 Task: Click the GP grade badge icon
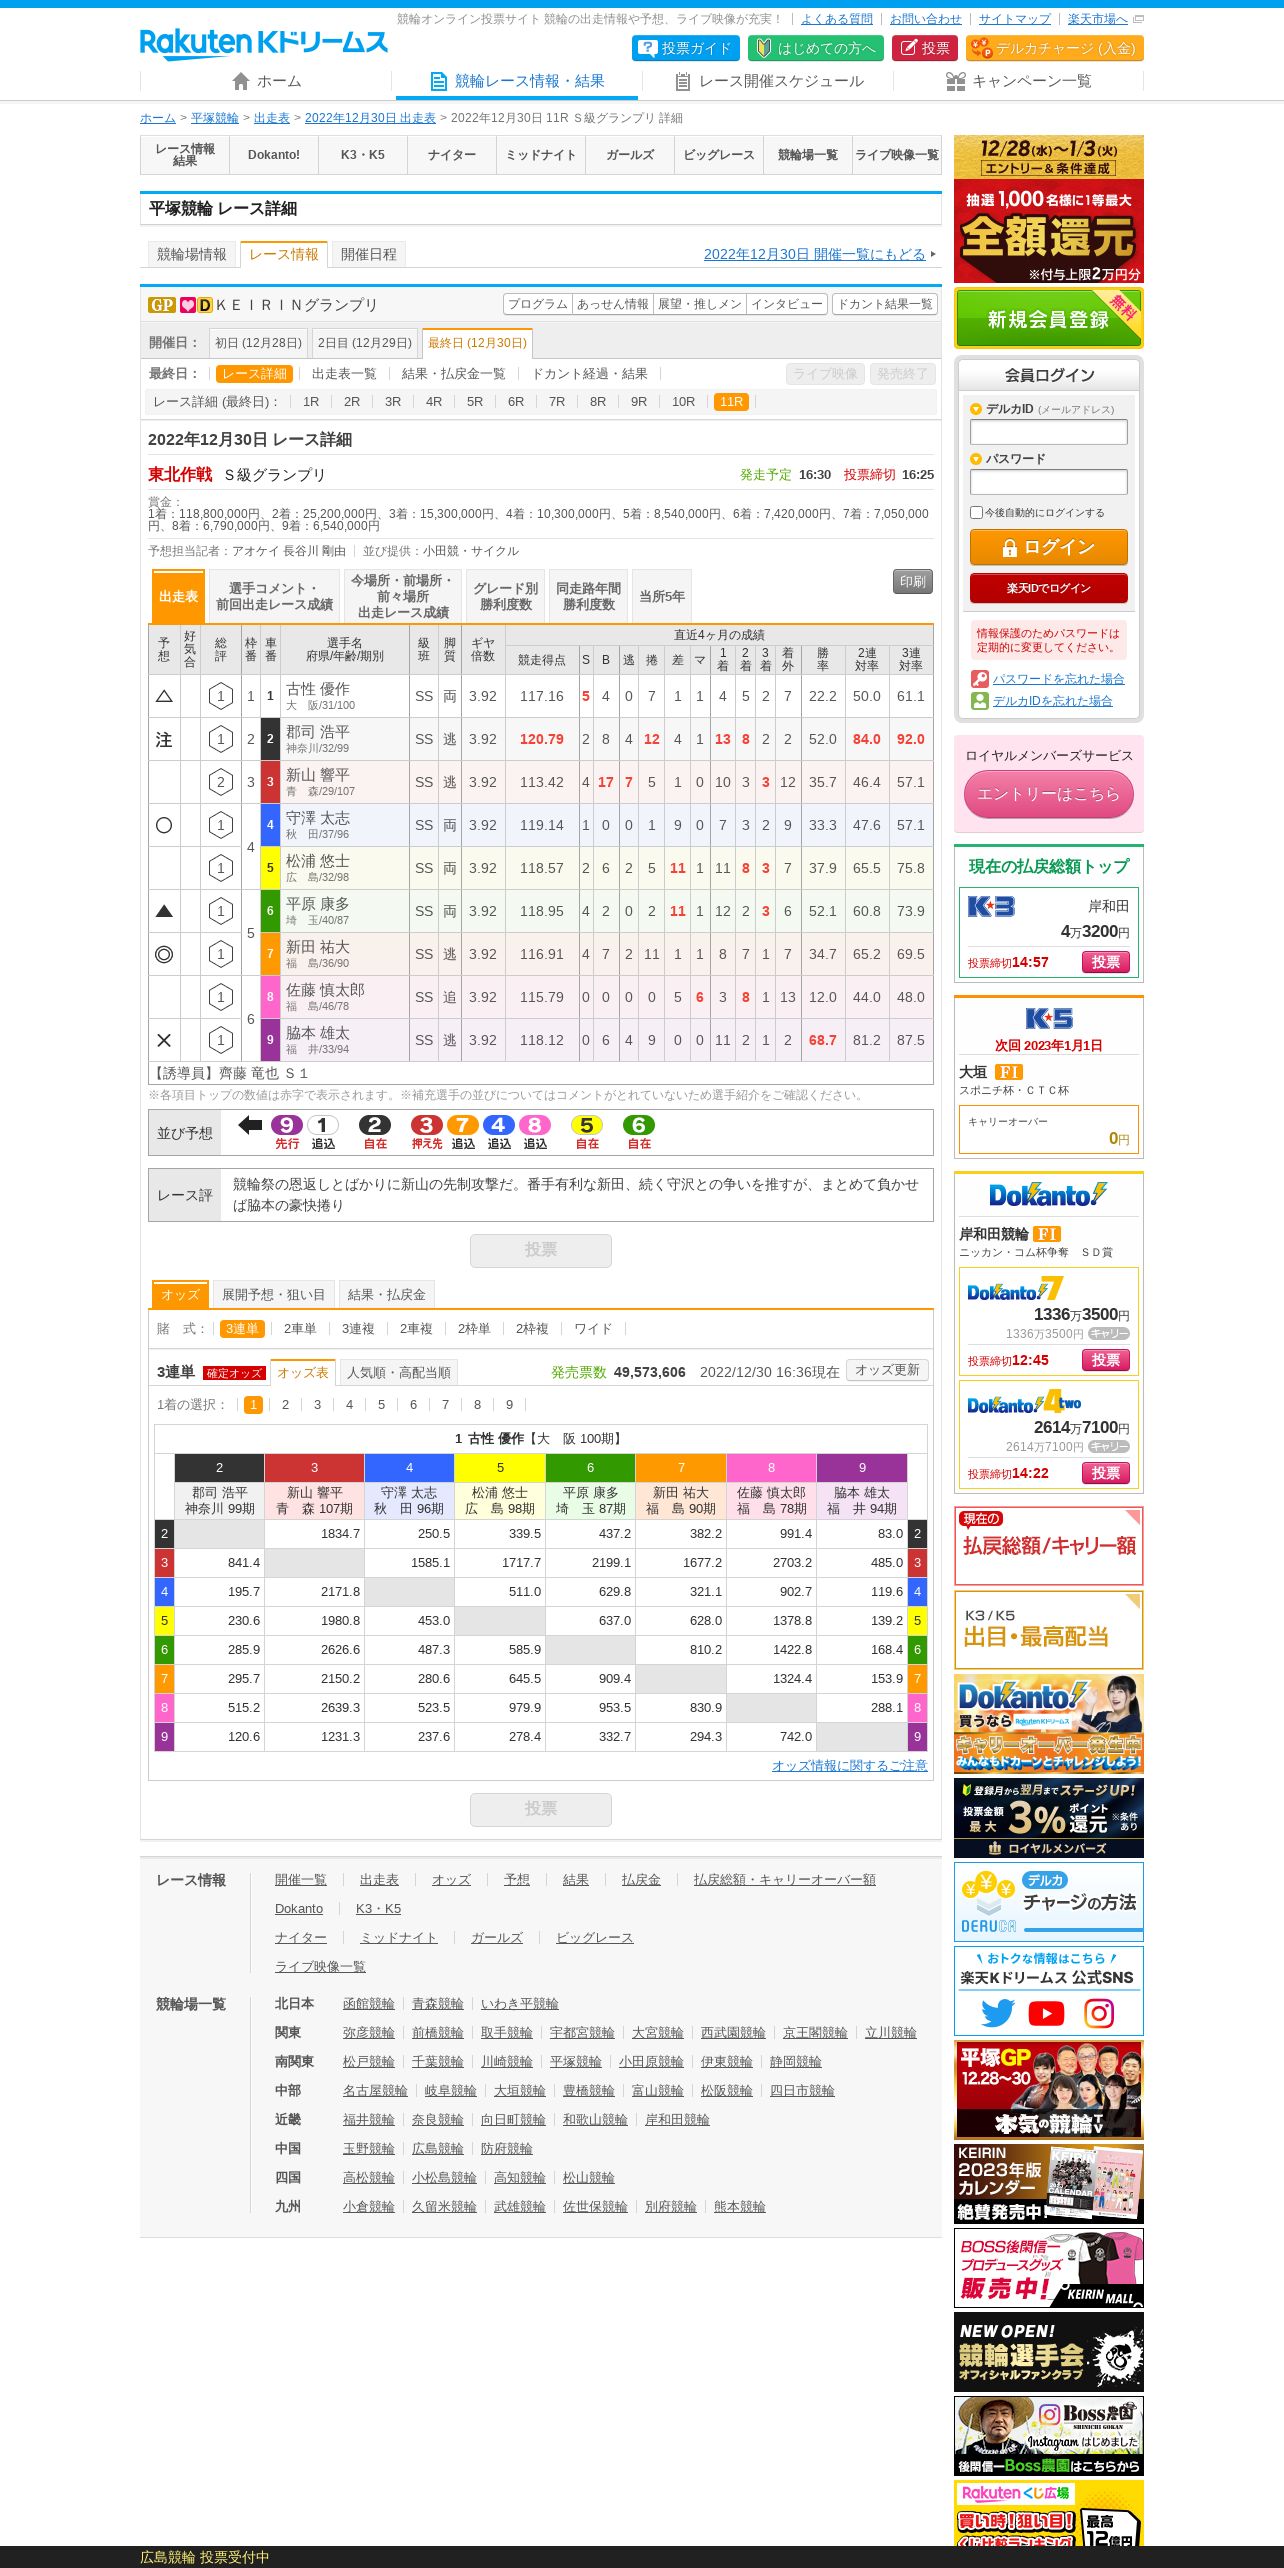162,305
